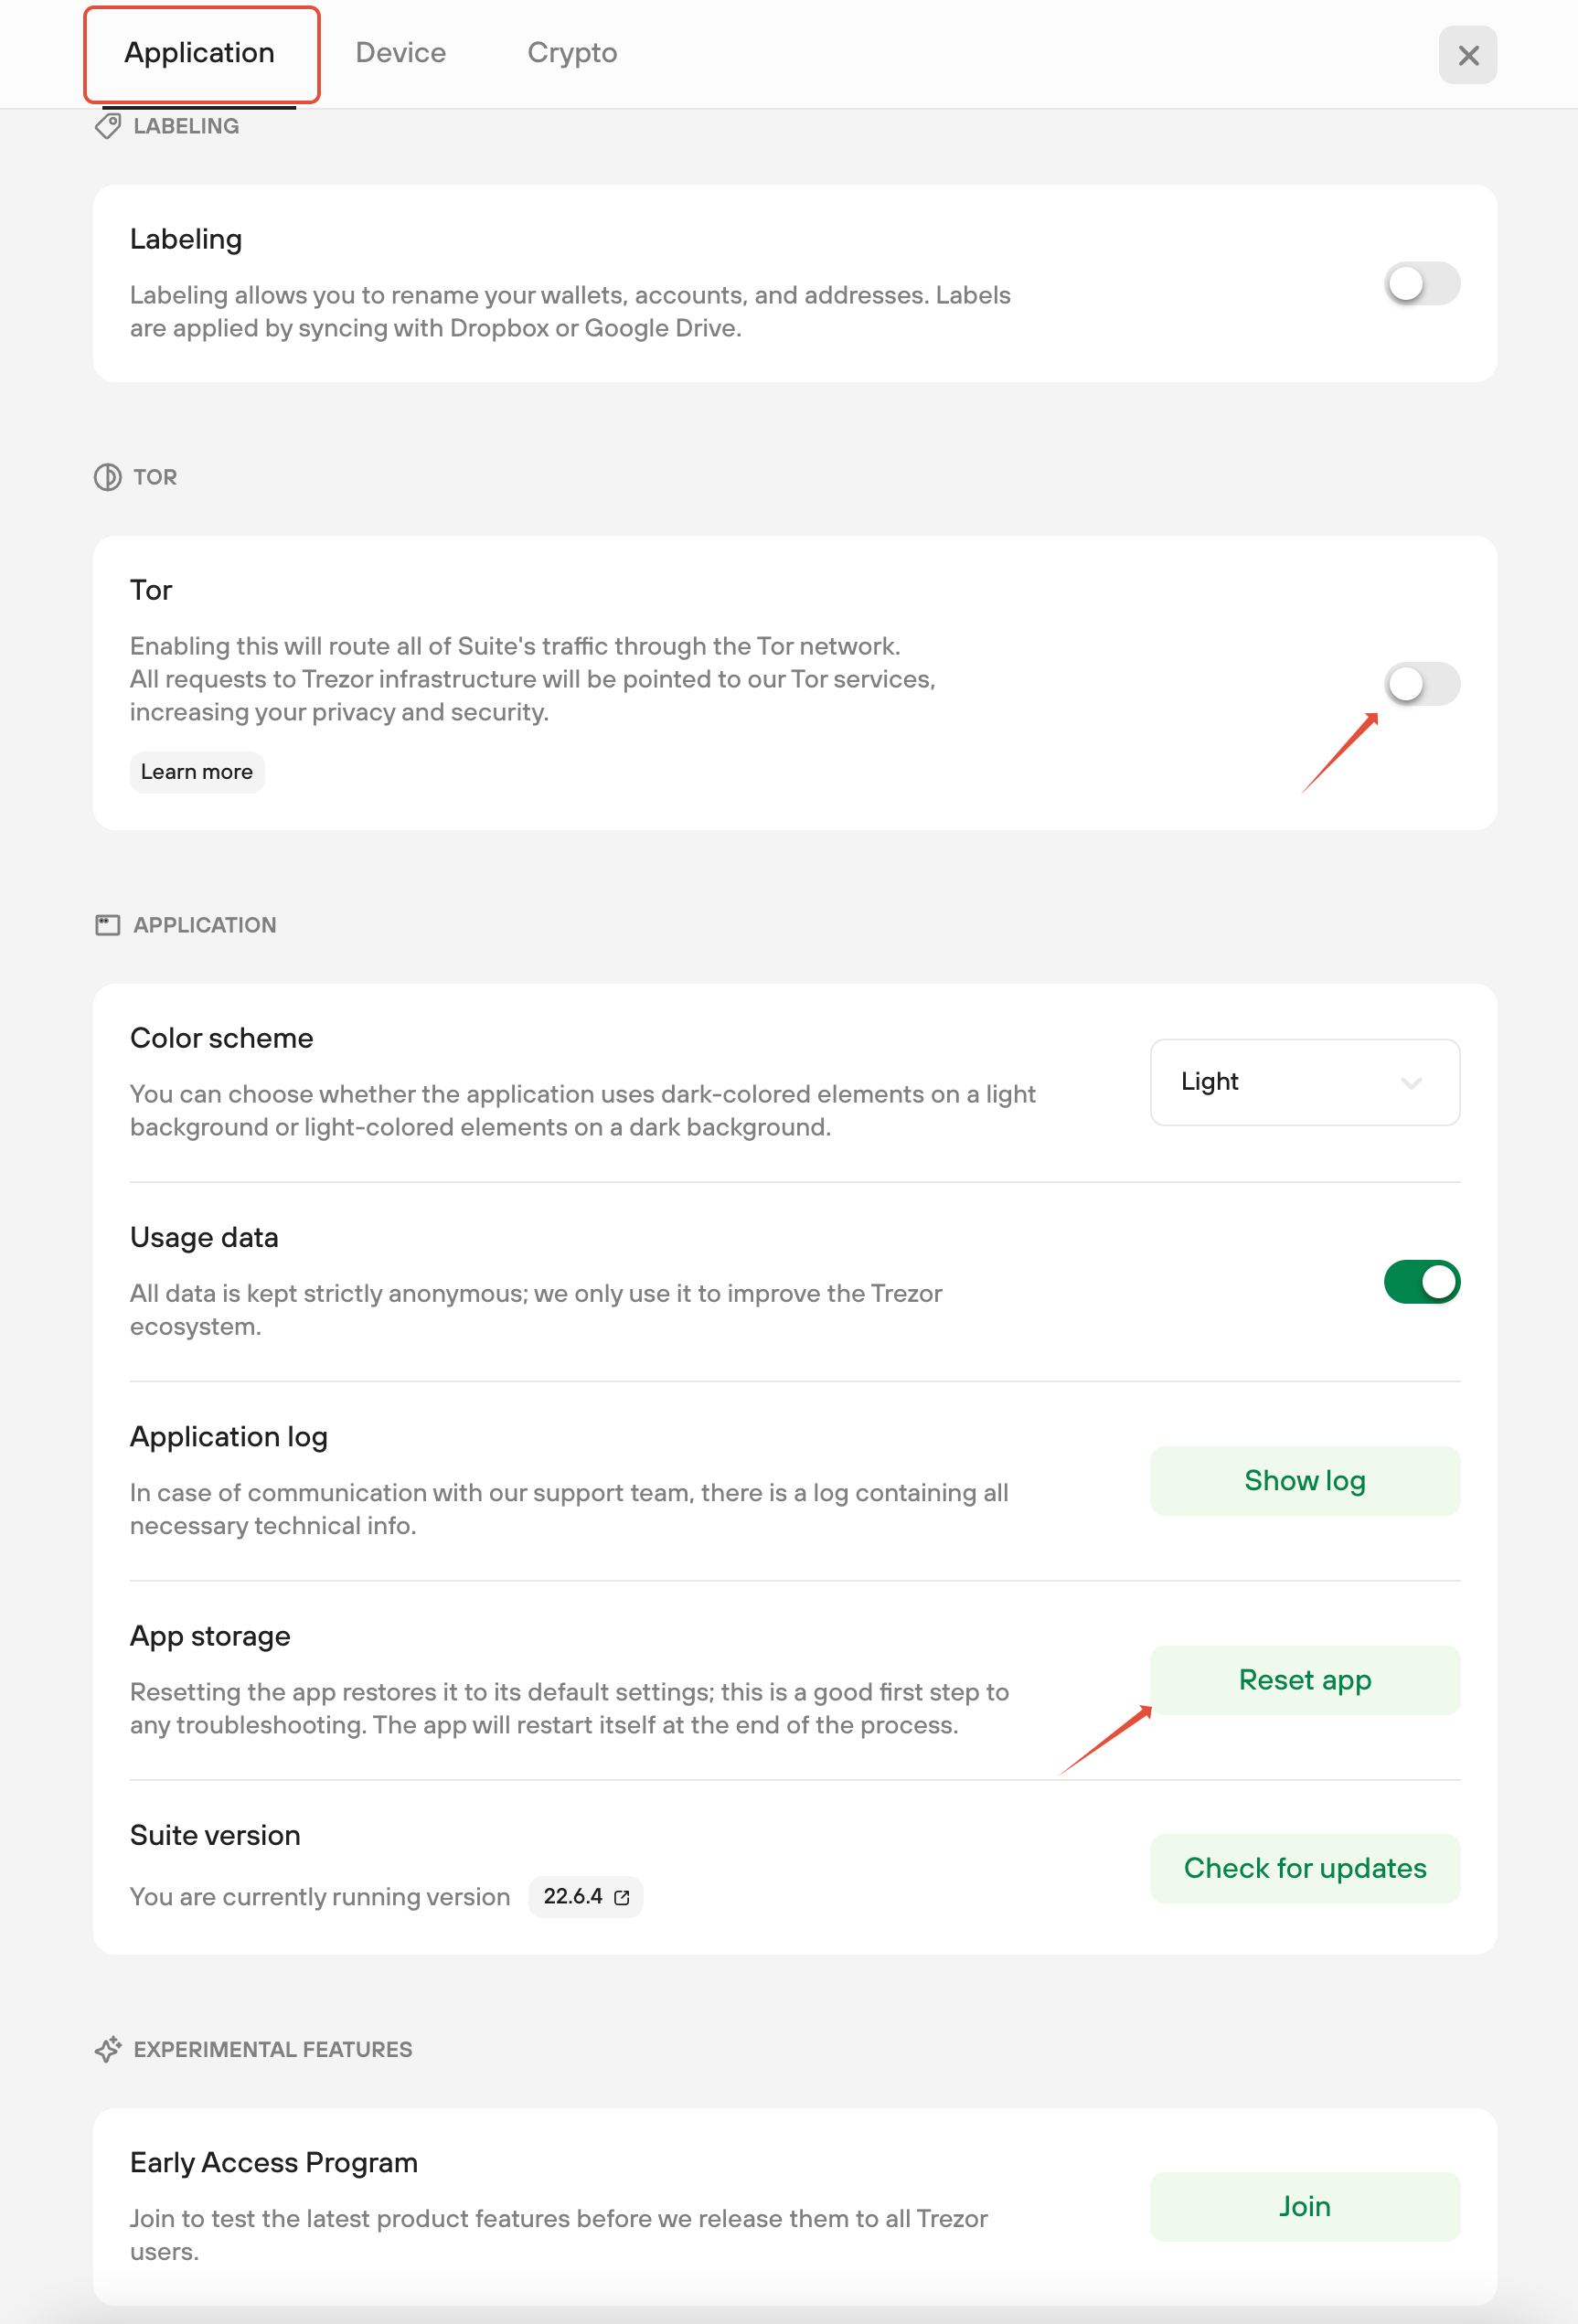This screenshot has width=1578, height=2324.
Task: Turn on the Tor toggle
Action: point(1421,684)
